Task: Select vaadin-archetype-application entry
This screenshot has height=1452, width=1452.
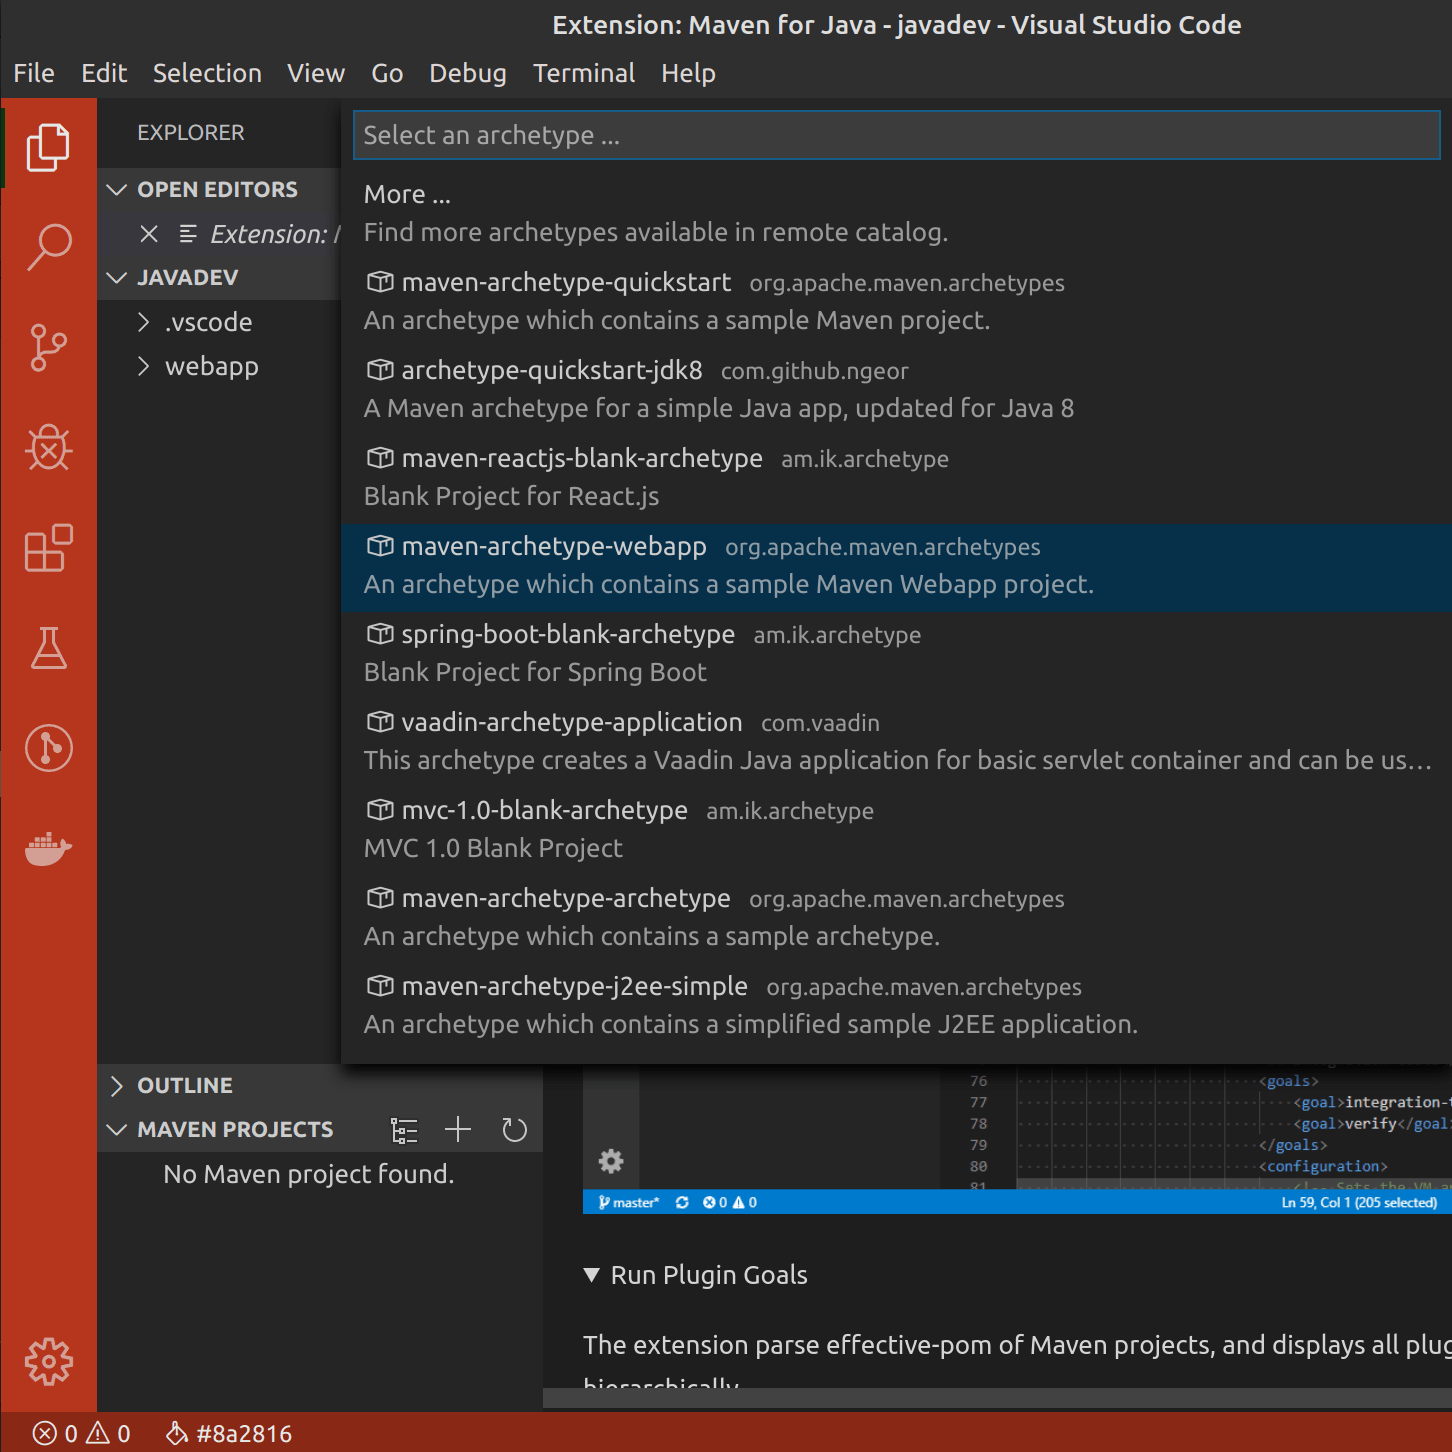Action: [x=896, y=741]
